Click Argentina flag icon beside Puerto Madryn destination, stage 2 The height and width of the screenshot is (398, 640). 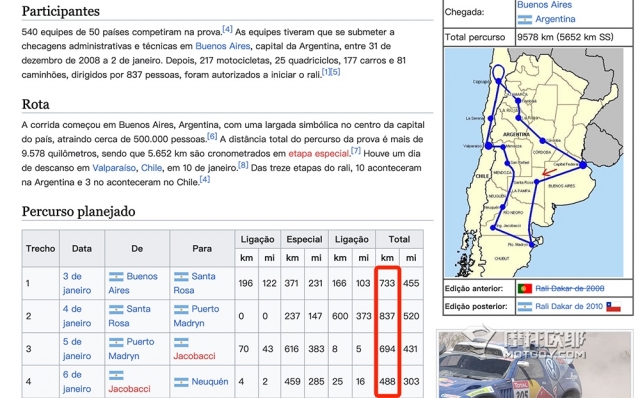point(181,309)
